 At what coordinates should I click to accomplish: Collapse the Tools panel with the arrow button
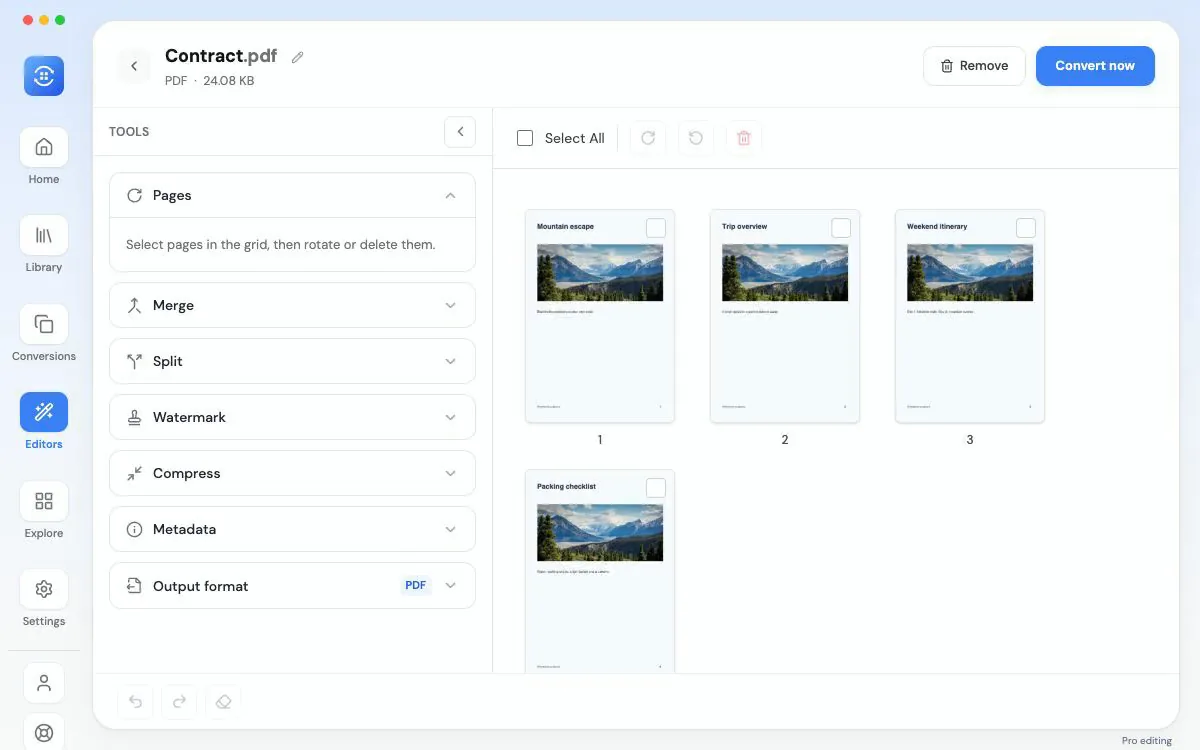pyautogui.click(x=460, y=131)
